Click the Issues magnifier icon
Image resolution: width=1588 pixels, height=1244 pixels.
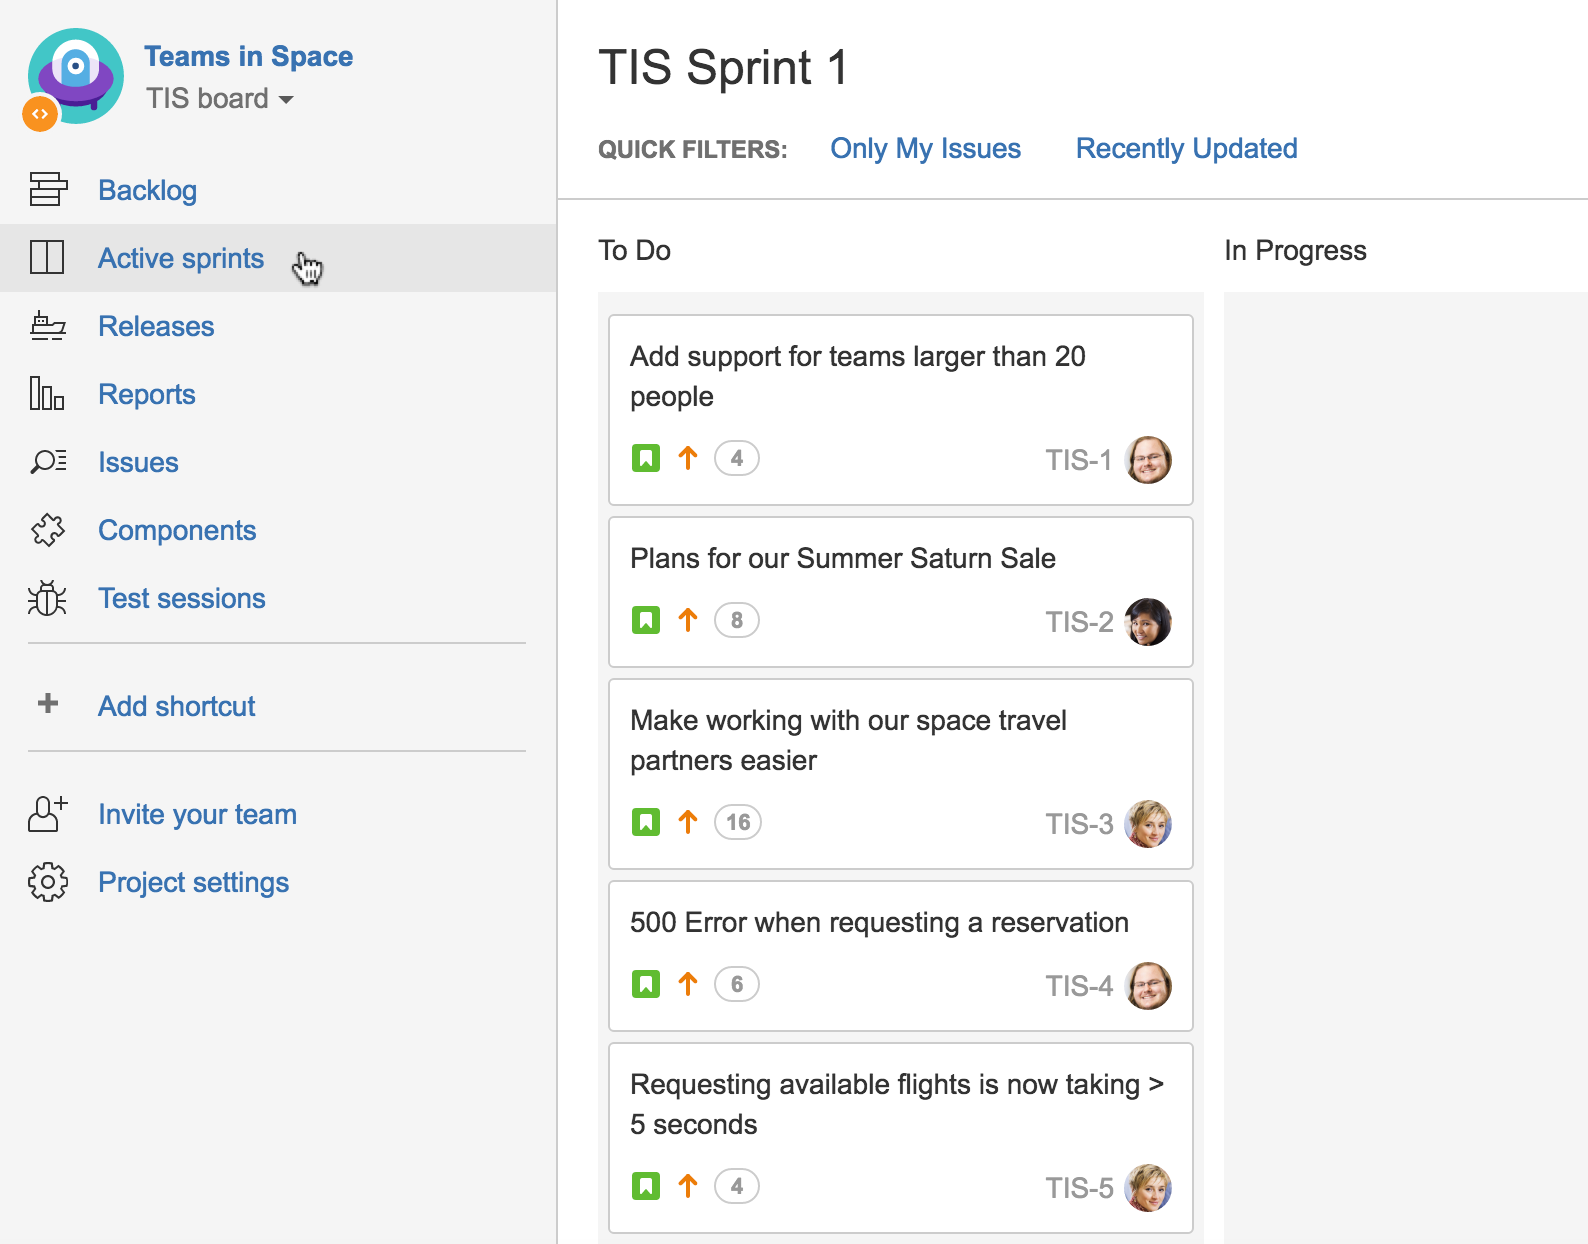point(46,461)
